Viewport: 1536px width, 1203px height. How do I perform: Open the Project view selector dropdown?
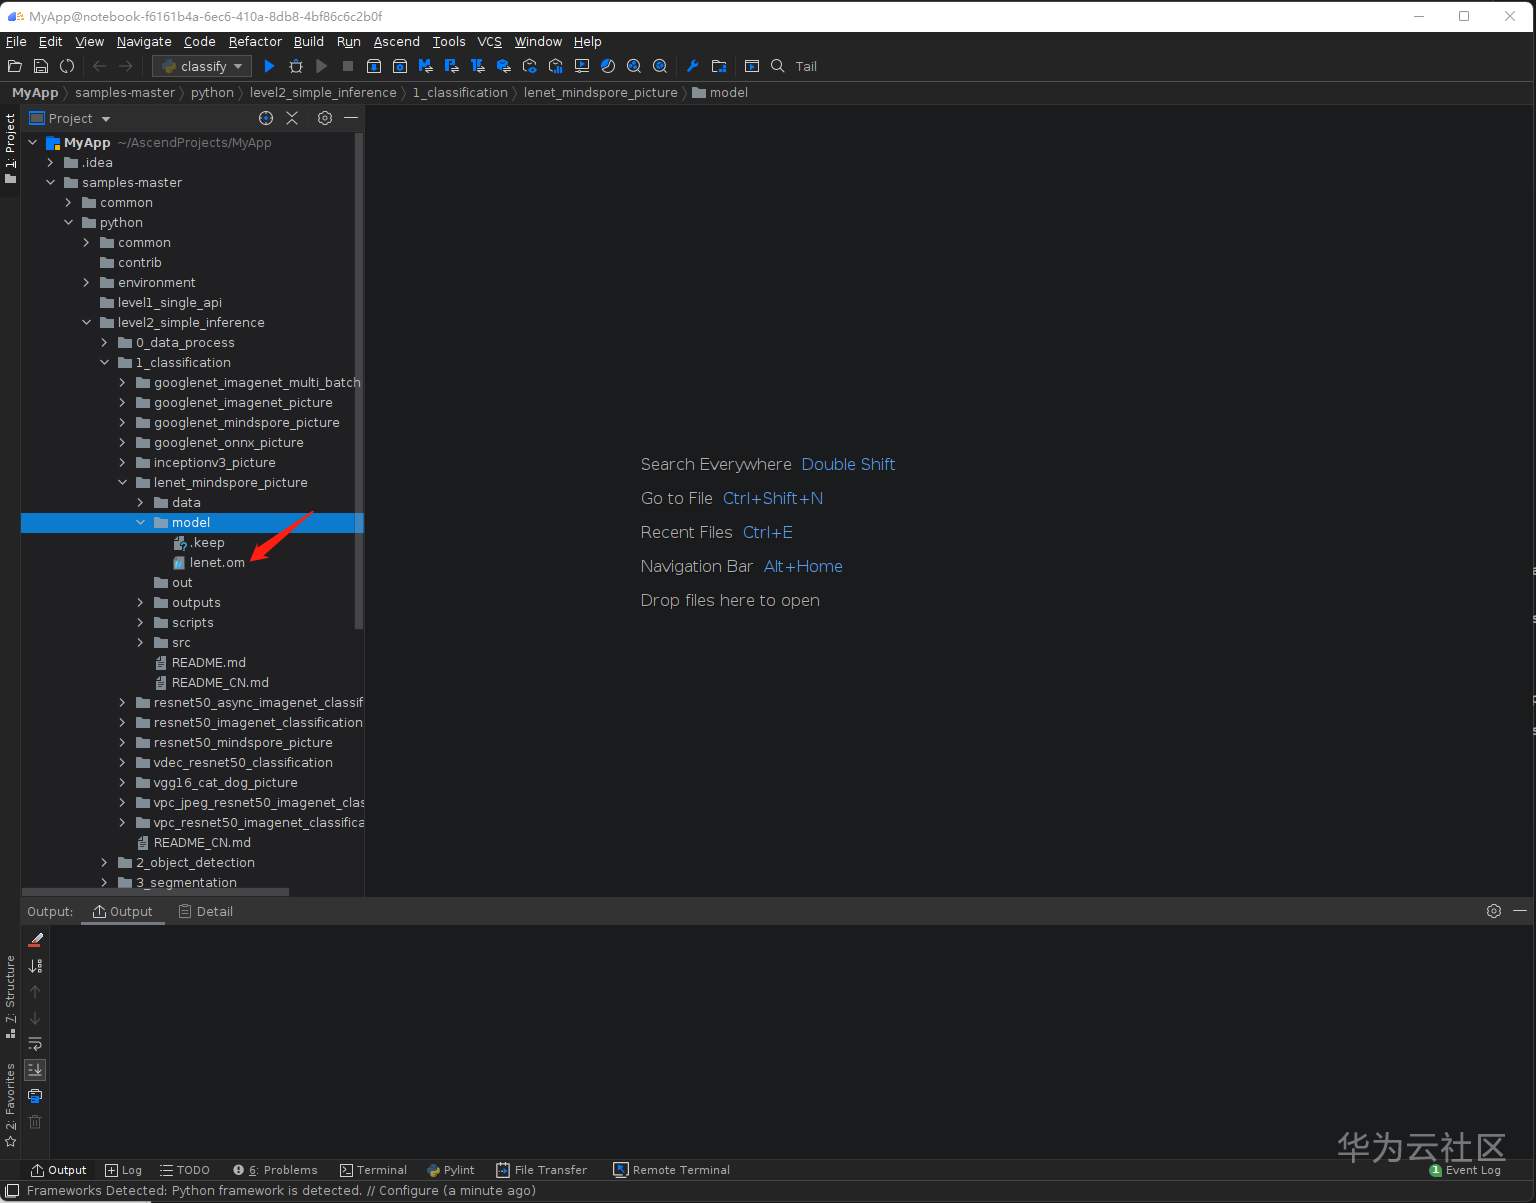point(70,118)
